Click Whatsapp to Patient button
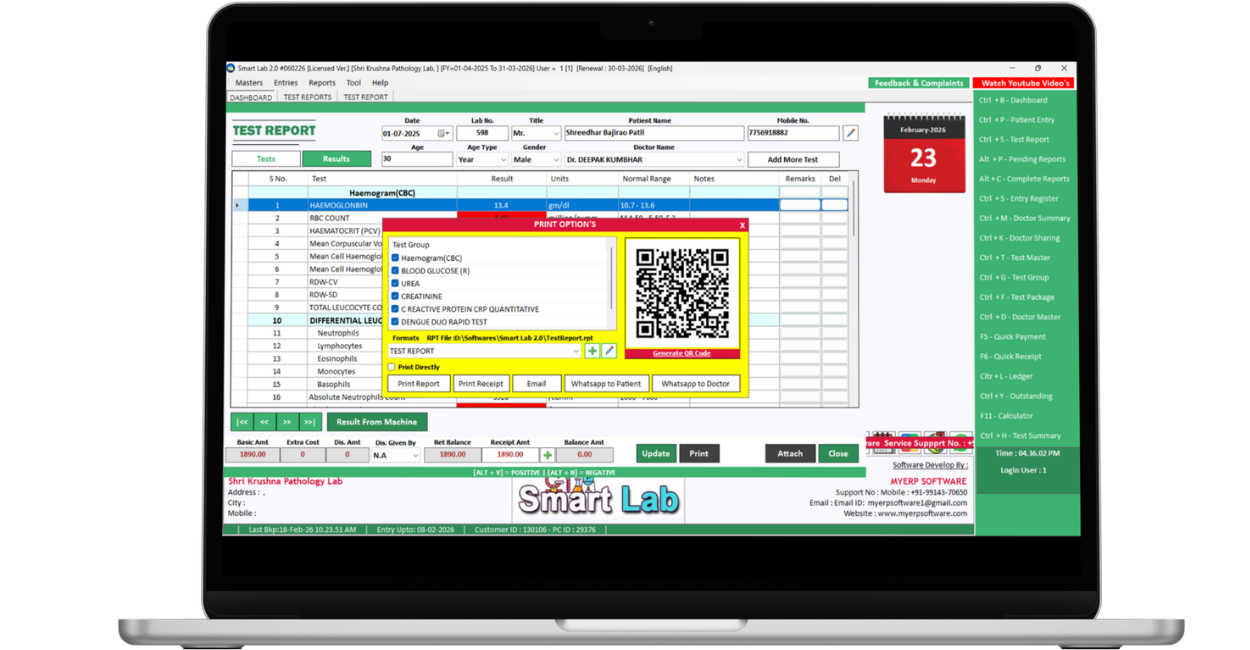This screenshot has height=650, width=1250. pos(606,384)
